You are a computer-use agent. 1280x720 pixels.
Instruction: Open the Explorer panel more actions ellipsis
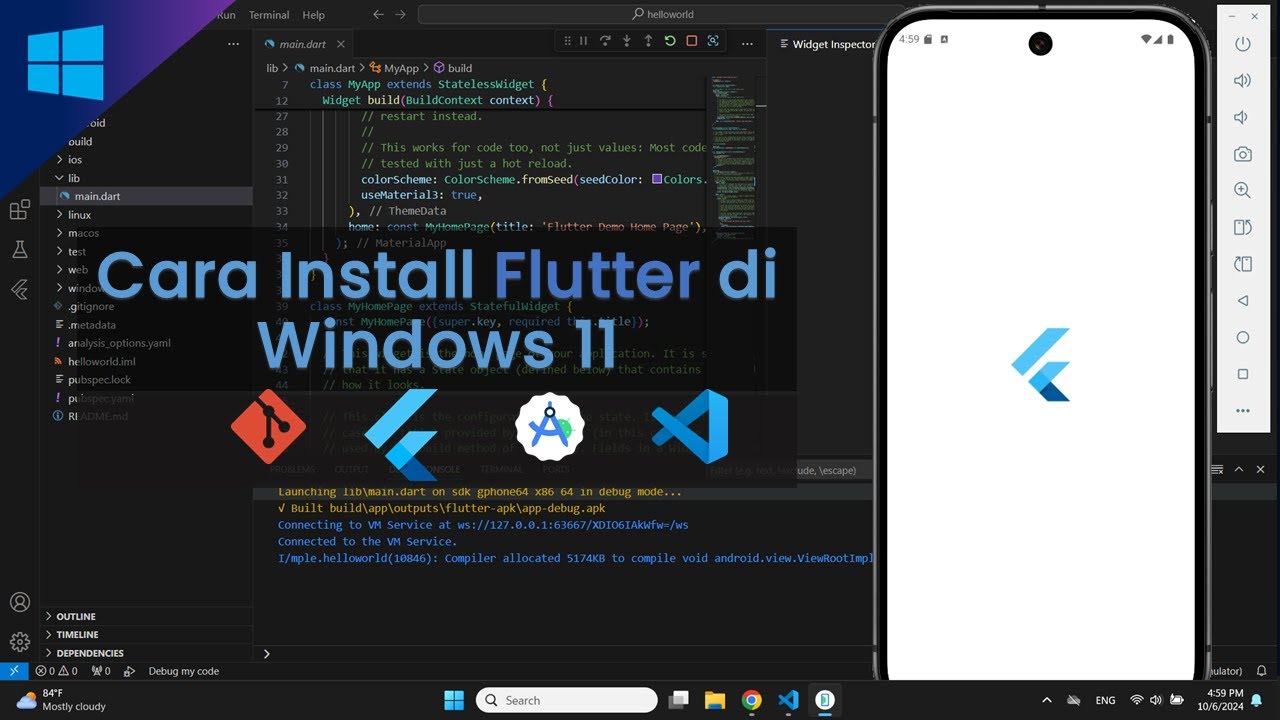click(233, 44)
